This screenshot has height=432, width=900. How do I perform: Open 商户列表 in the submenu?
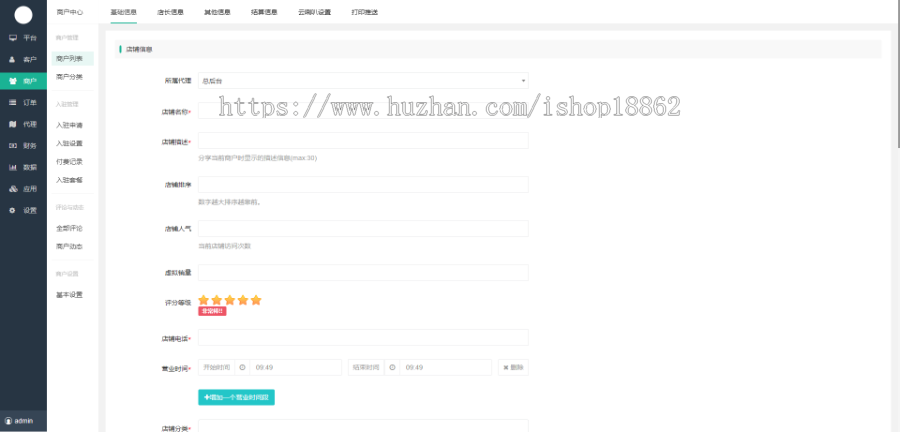[x=72, y=59]
